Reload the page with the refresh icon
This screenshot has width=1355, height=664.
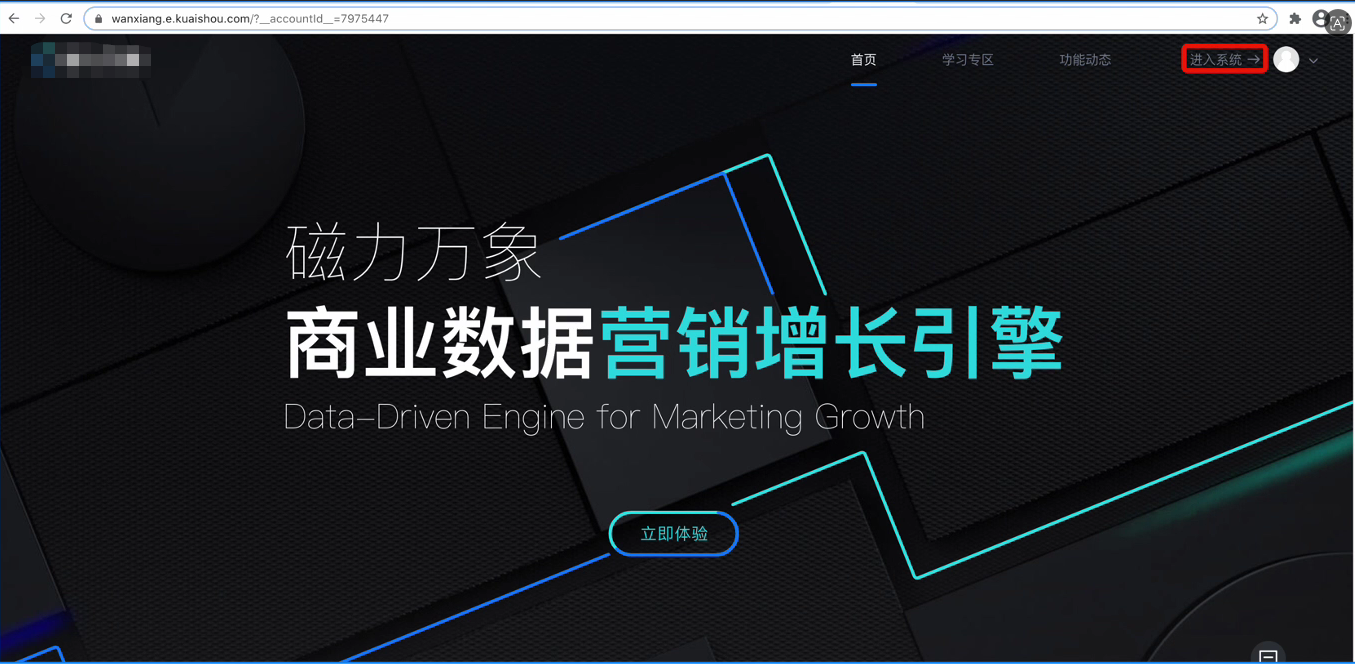66,17
